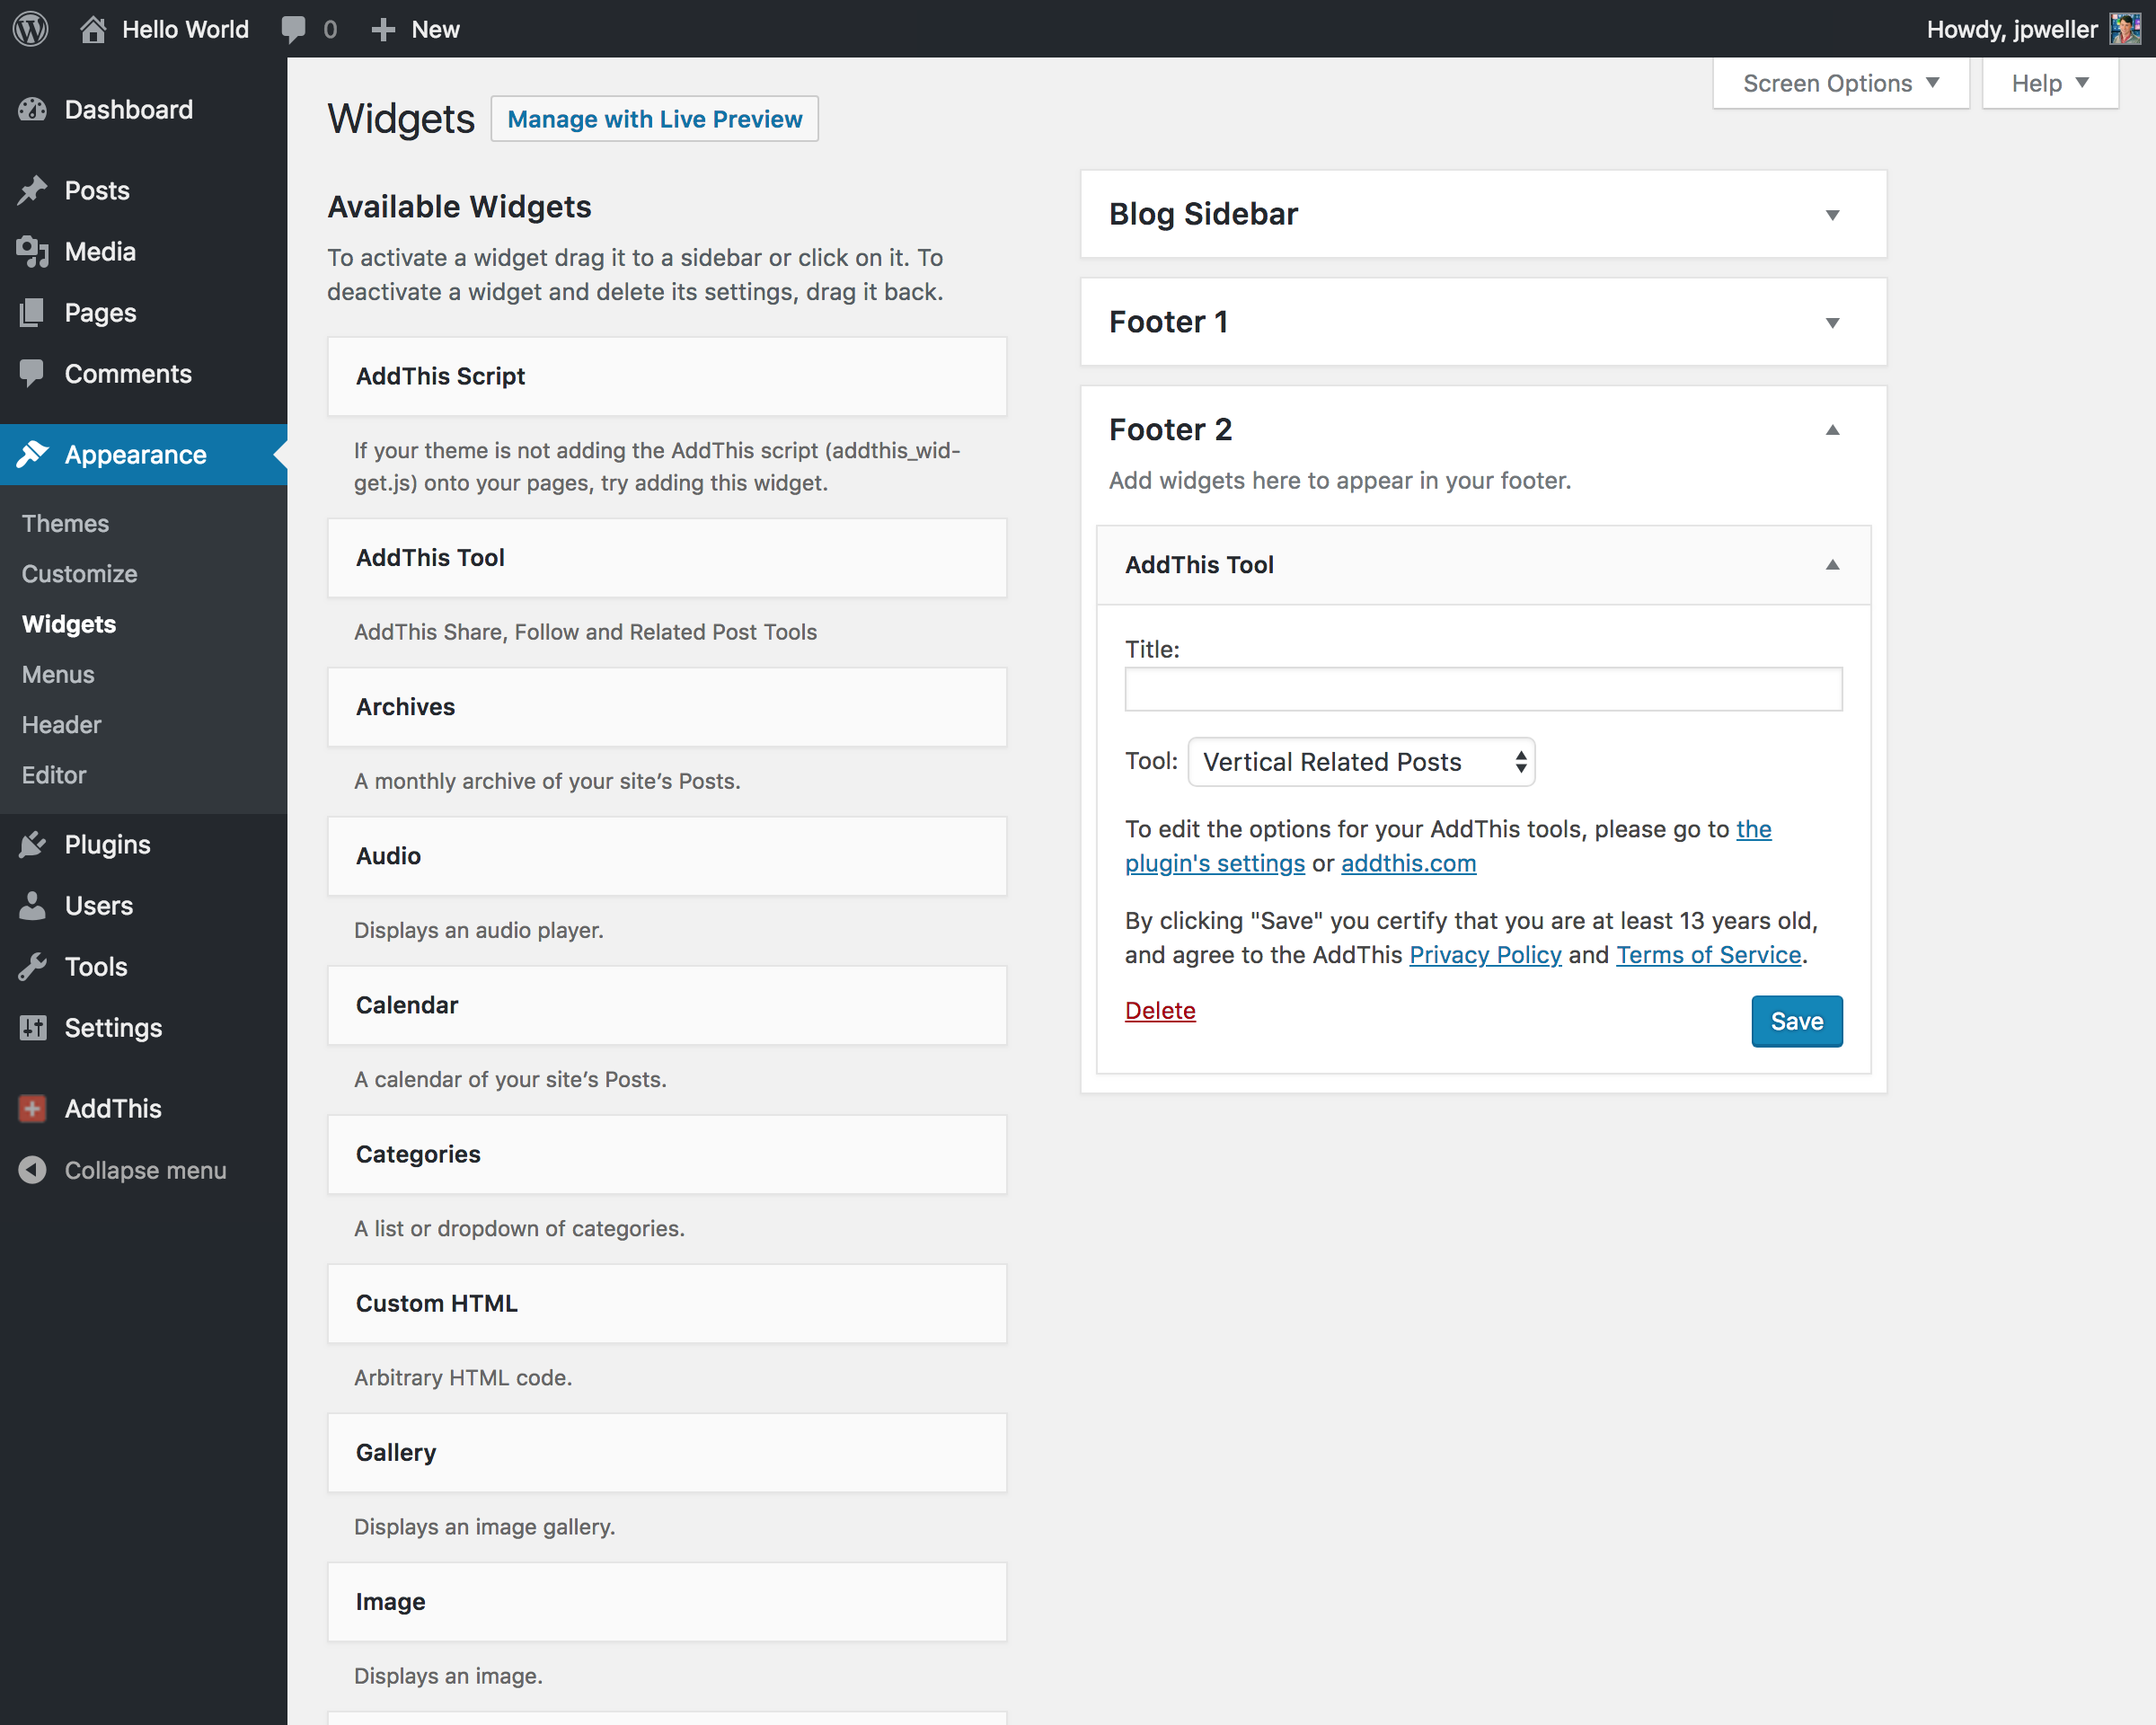Click the blue Save button
Viewport: 2156px width, 1725px height.
(x=1796, y=1021)
